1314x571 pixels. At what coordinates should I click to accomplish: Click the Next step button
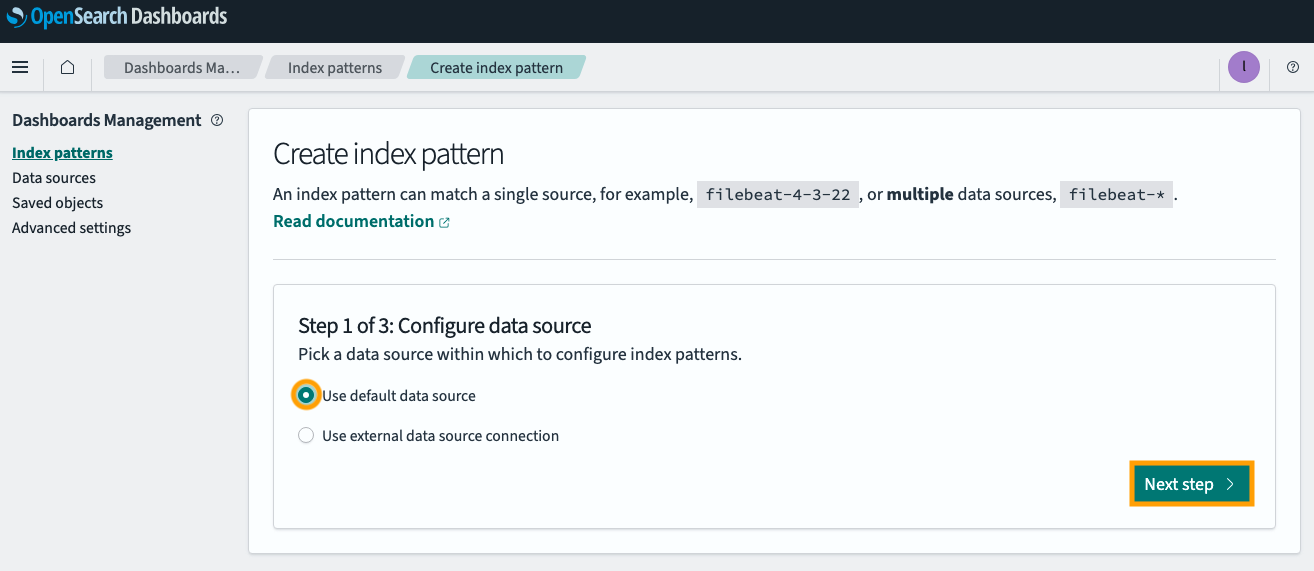(x=1191, y=484)
